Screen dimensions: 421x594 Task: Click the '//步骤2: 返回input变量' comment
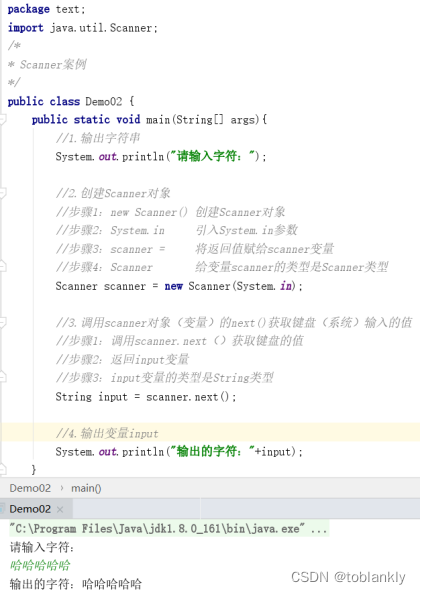(x=122, y=359)
